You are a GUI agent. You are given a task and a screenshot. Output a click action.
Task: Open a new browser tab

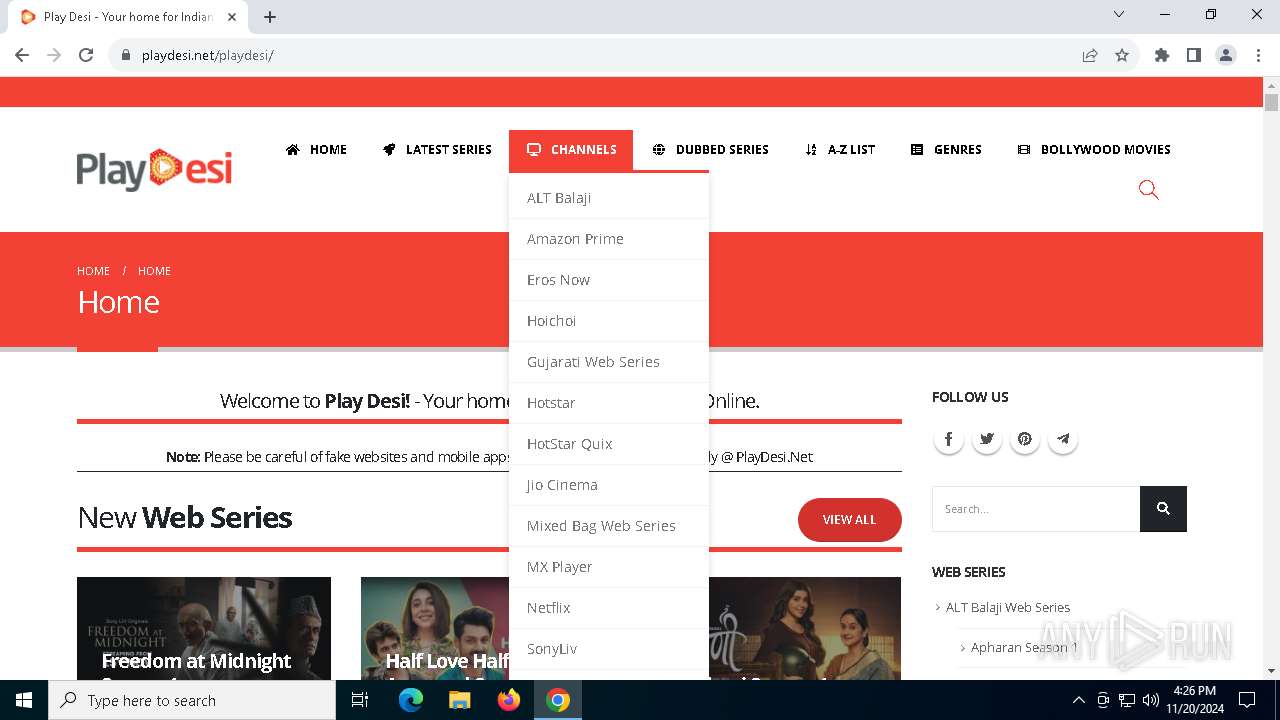(x=270, y=17)
